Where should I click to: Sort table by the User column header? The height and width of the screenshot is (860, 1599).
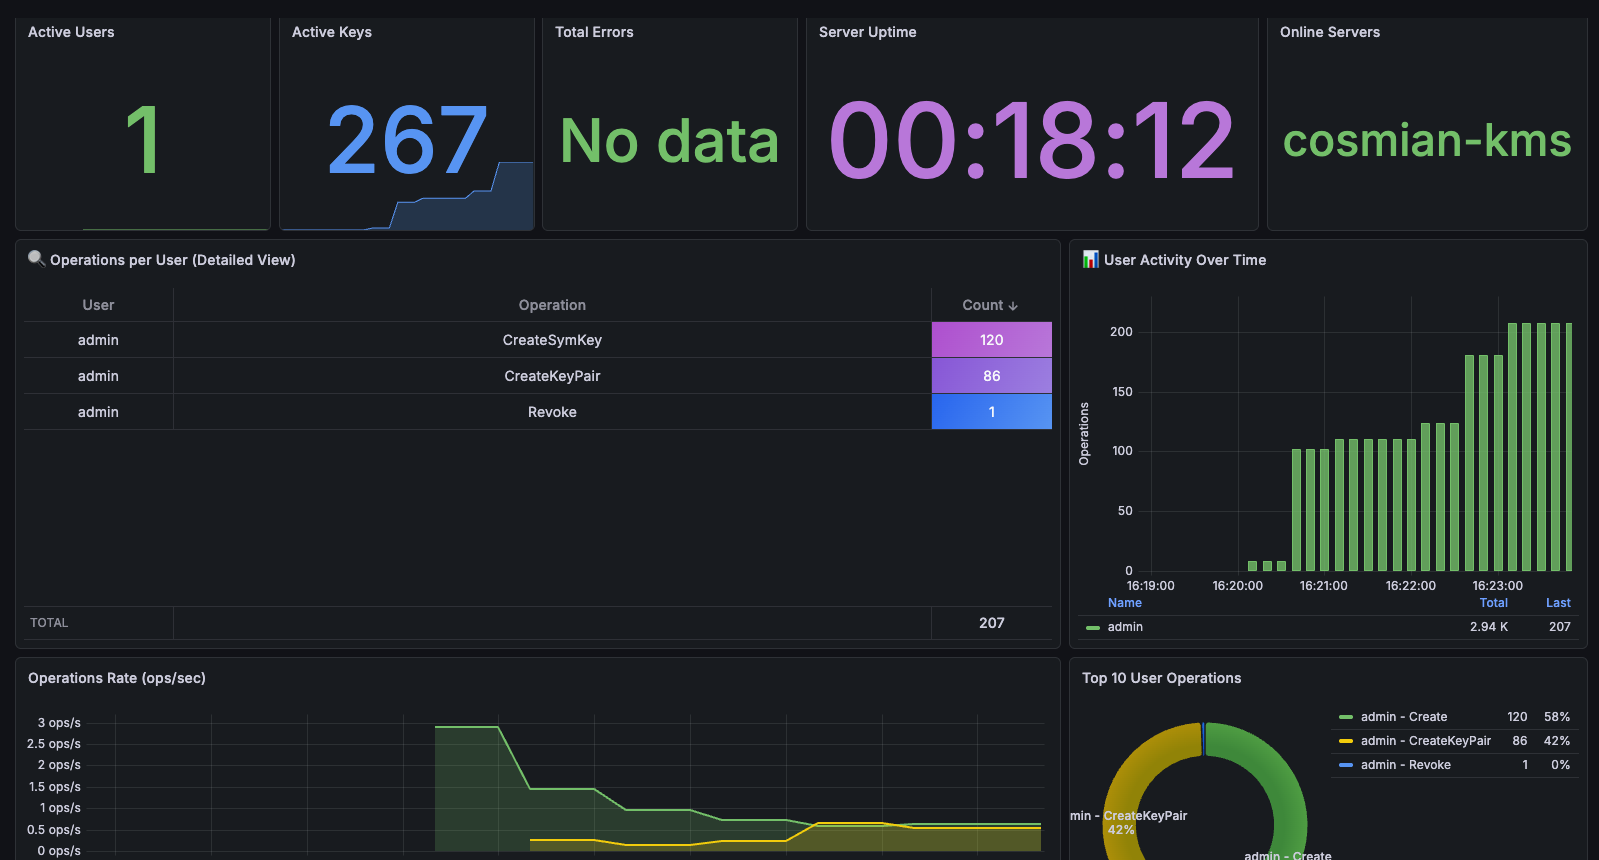pyautogui.click(x=98, y=305)
